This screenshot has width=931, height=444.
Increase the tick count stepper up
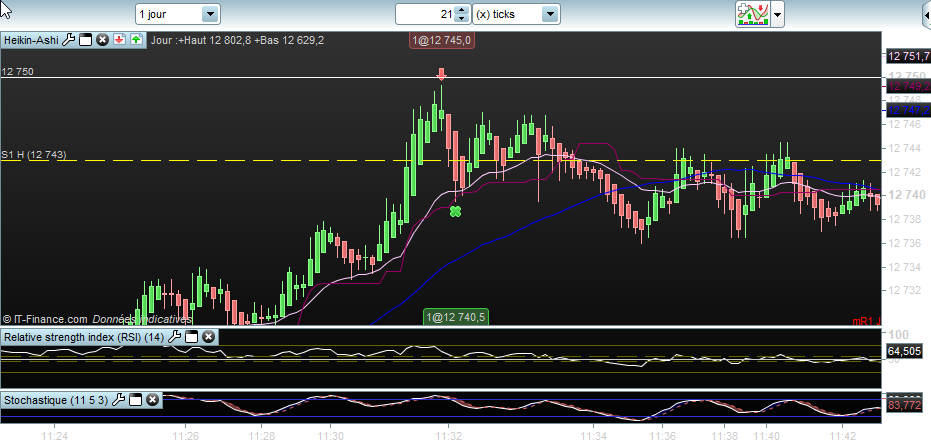[x=461, y=9]
